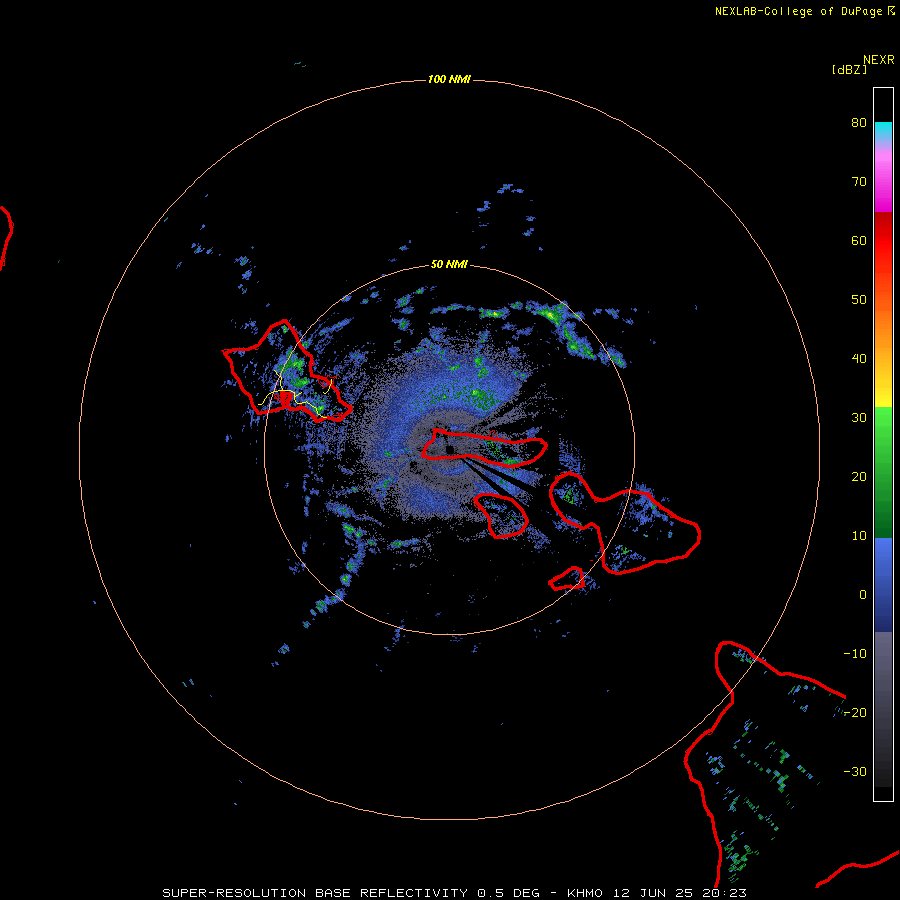Click the 50 NMI range ring label
Image resolution: width=900 pixels, height=900 pixels.
(449, 264)
